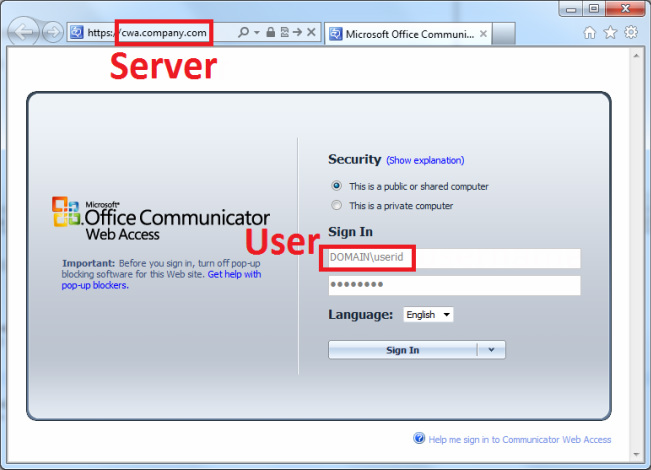Maximize the browser window
This screenshot has height=470, width=651.
(x=594, y=9)
